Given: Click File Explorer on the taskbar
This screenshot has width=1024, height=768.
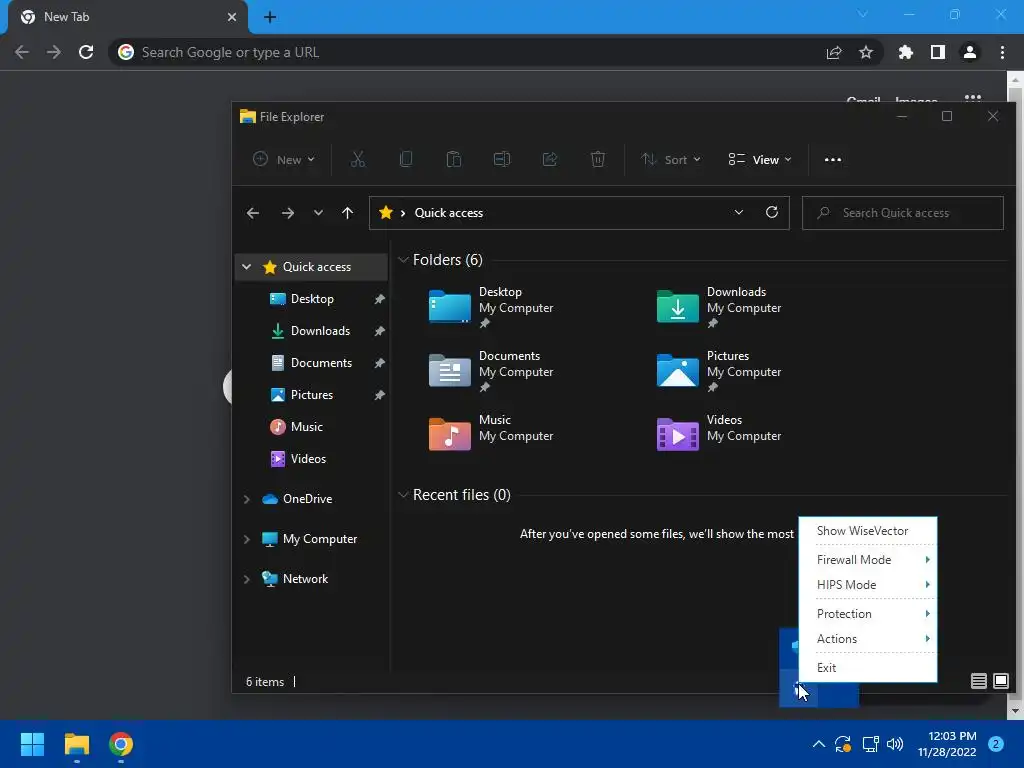Looking at the screenshot, I should (76, 744).
